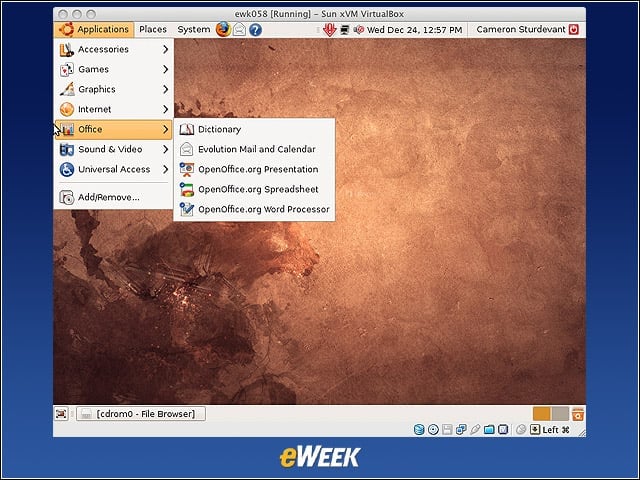Expand the Graphics submenu arrow
The image size is (640, 480).
coord(165,89)
